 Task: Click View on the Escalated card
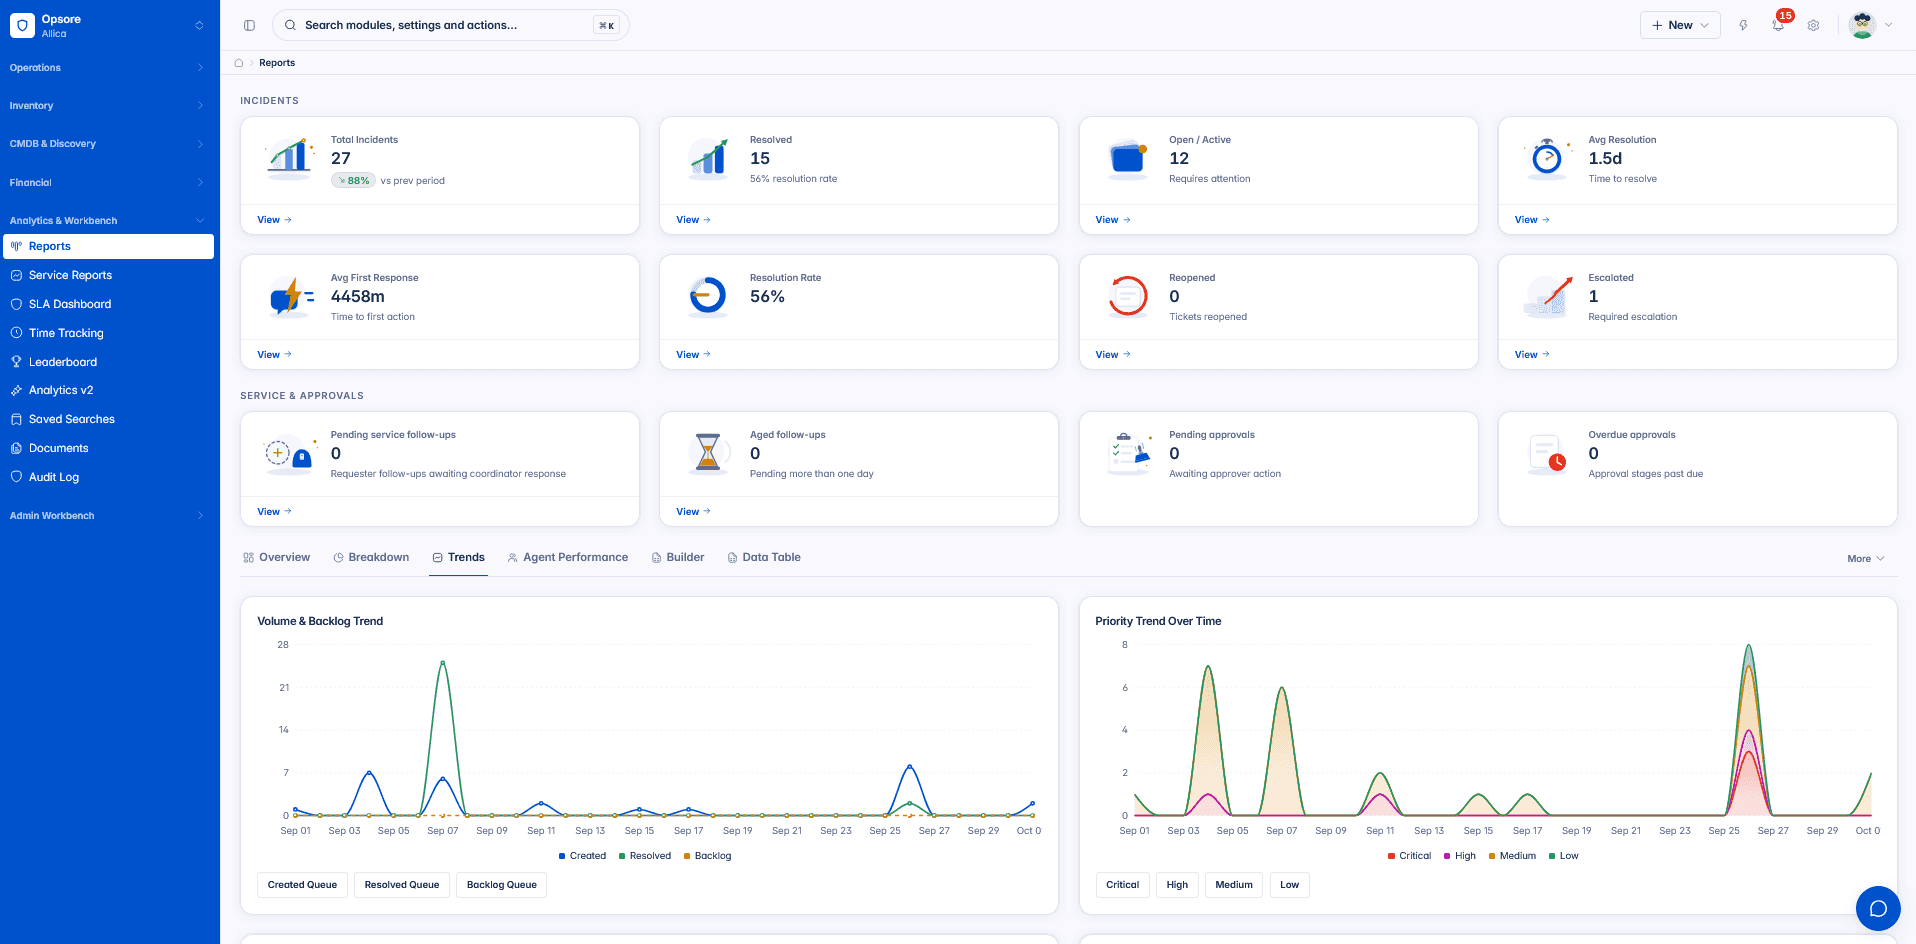(1532, 355)
